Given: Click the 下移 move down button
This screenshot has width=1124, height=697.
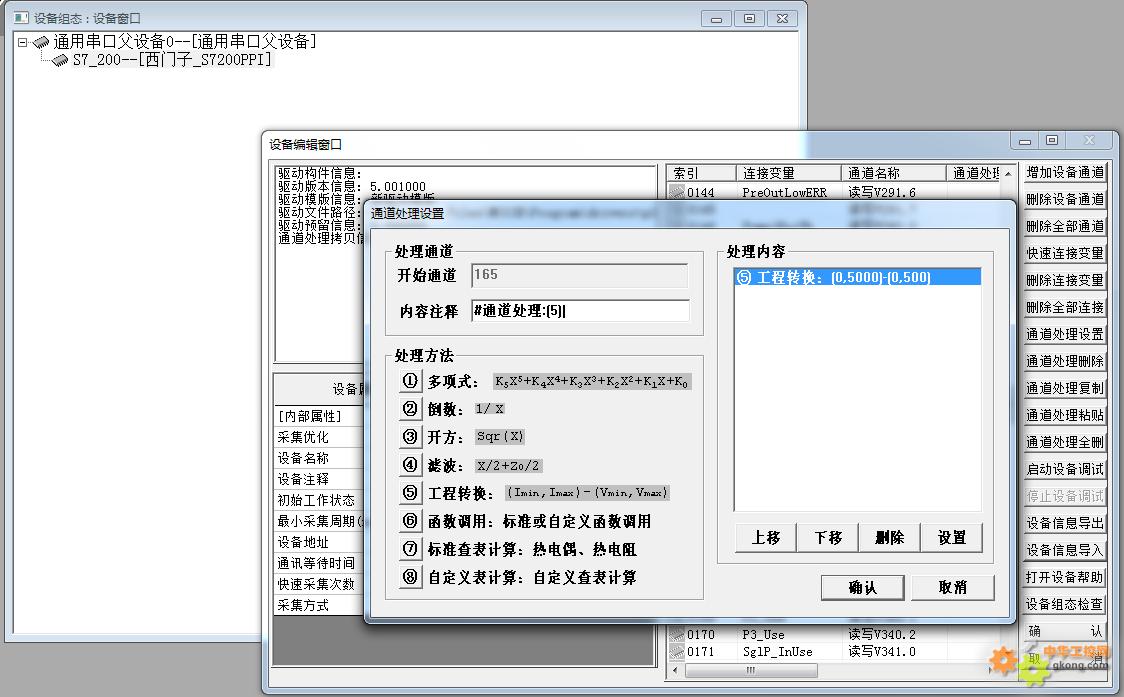Looking at the screenshot, I should coord(828,537).
